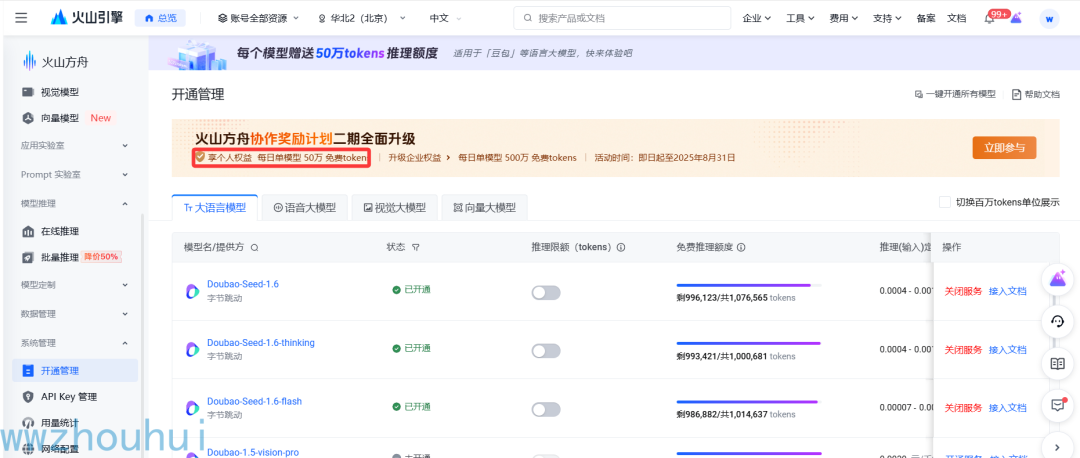This screenshot has width=1080, height=458.
Task: Focus the 搜索产品或文档 search field
Action: [622, 18]
